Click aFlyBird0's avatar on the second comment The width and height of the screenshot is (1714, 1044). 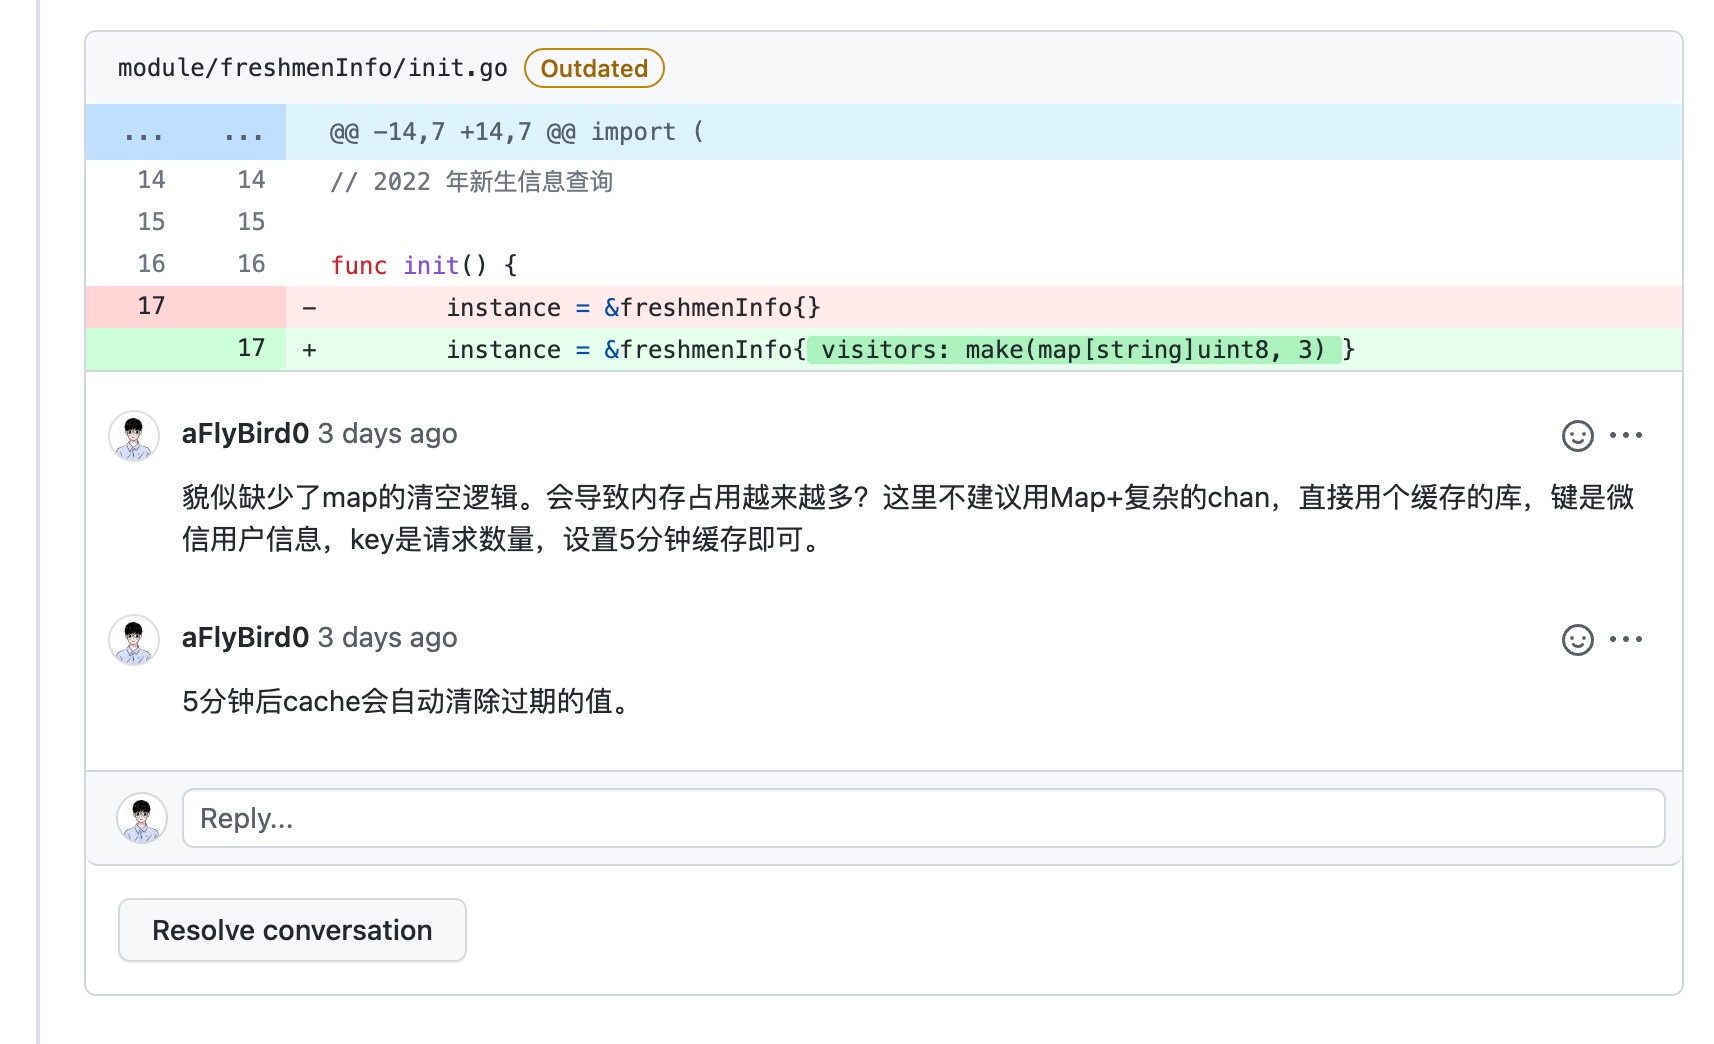134,640
